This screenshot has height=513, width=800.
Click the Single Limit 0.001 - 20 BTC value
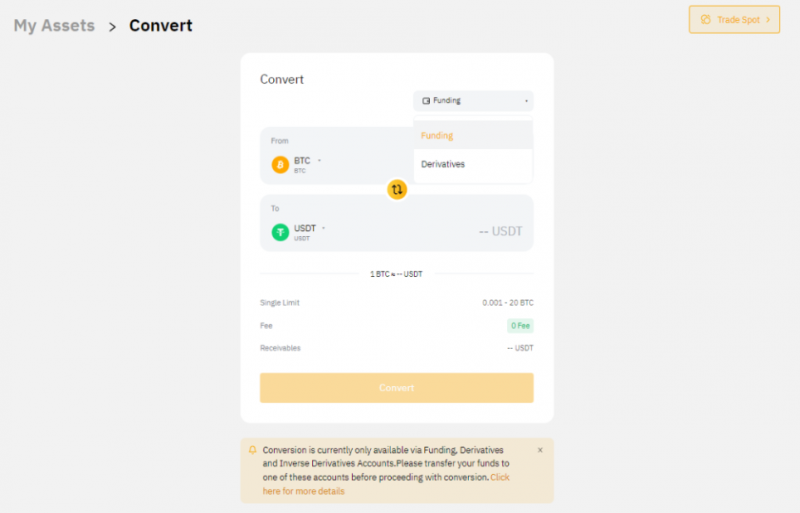click(x=507, y=302)
